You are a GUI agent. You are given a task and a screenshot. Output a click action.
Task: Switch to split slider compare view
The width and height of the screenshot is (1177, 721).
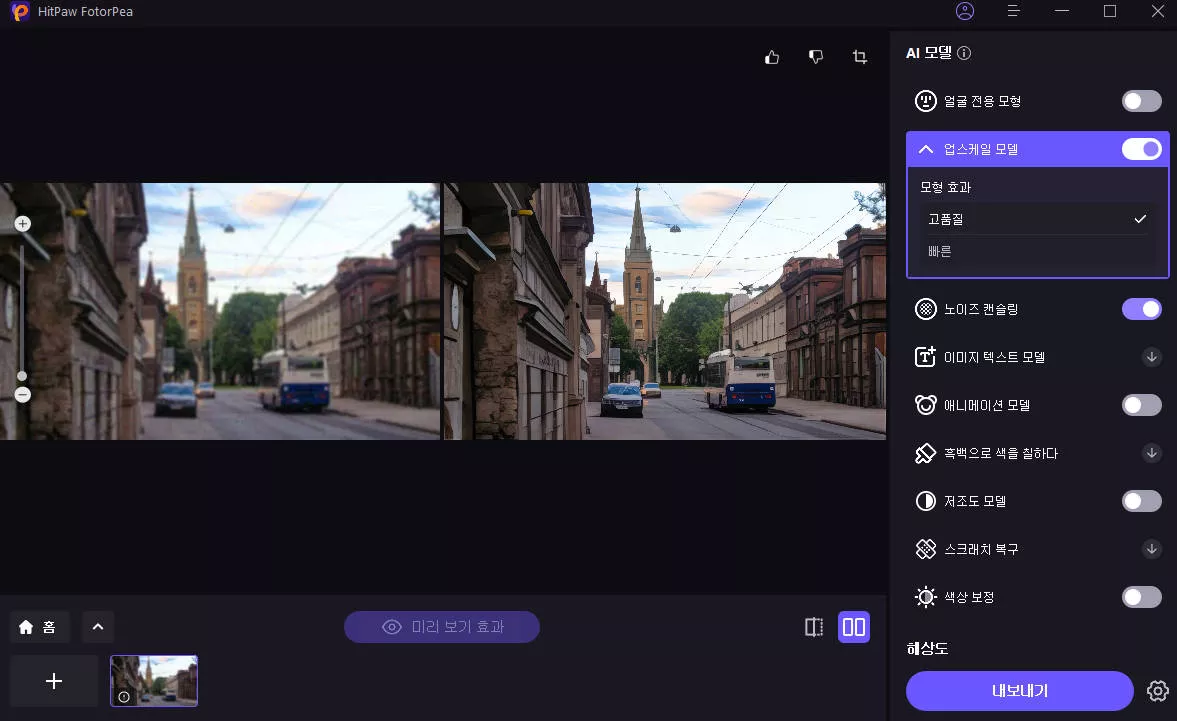814,627
